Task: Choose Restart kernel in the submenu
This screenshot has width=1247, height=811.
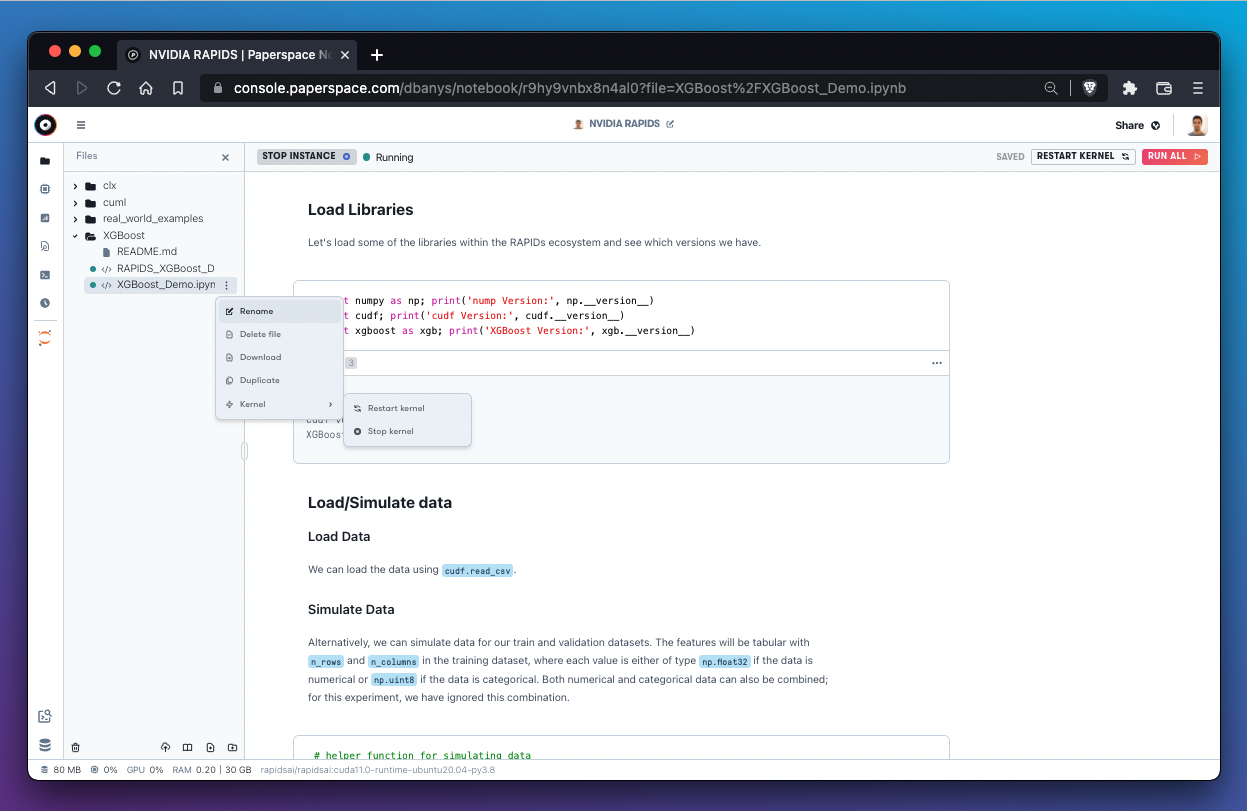Action: pos(407,408)
